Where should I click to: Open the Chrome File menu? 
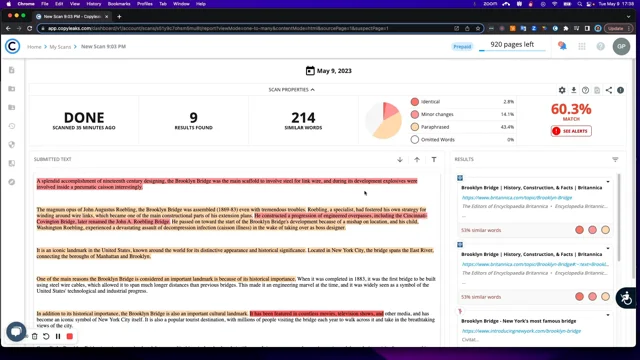coord(44,4)
